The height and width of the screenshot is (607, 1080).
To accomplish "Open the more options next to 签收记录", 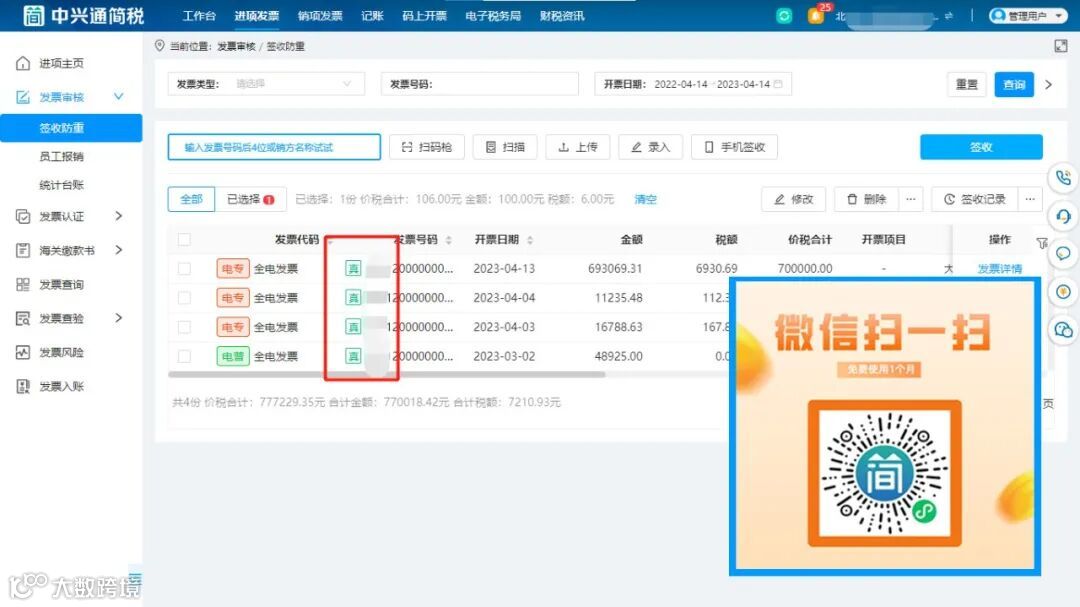I will pyautogui.click(x=1030, y=199).
